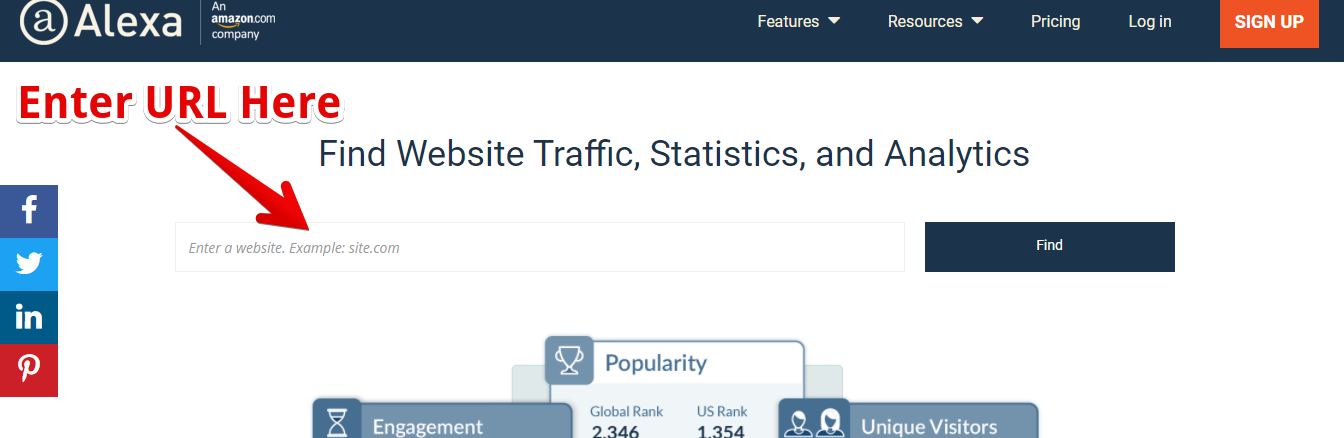Click the orange SIGN UP button
The height and width of the screenshot is (438, 1344).
pyautogui.click(x=1269, y=22)
